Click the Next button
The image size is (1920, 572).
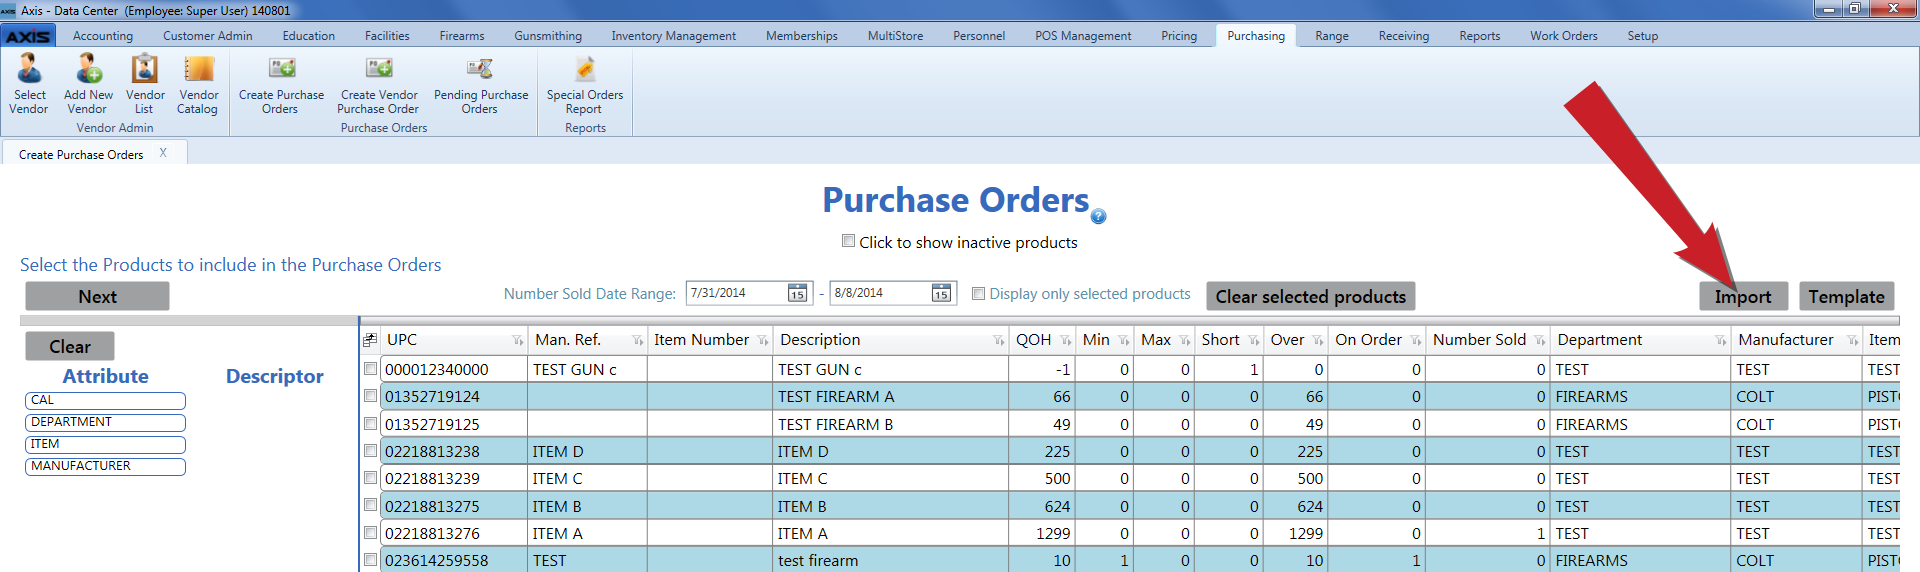pyautogui.click(x=97, y=296)
